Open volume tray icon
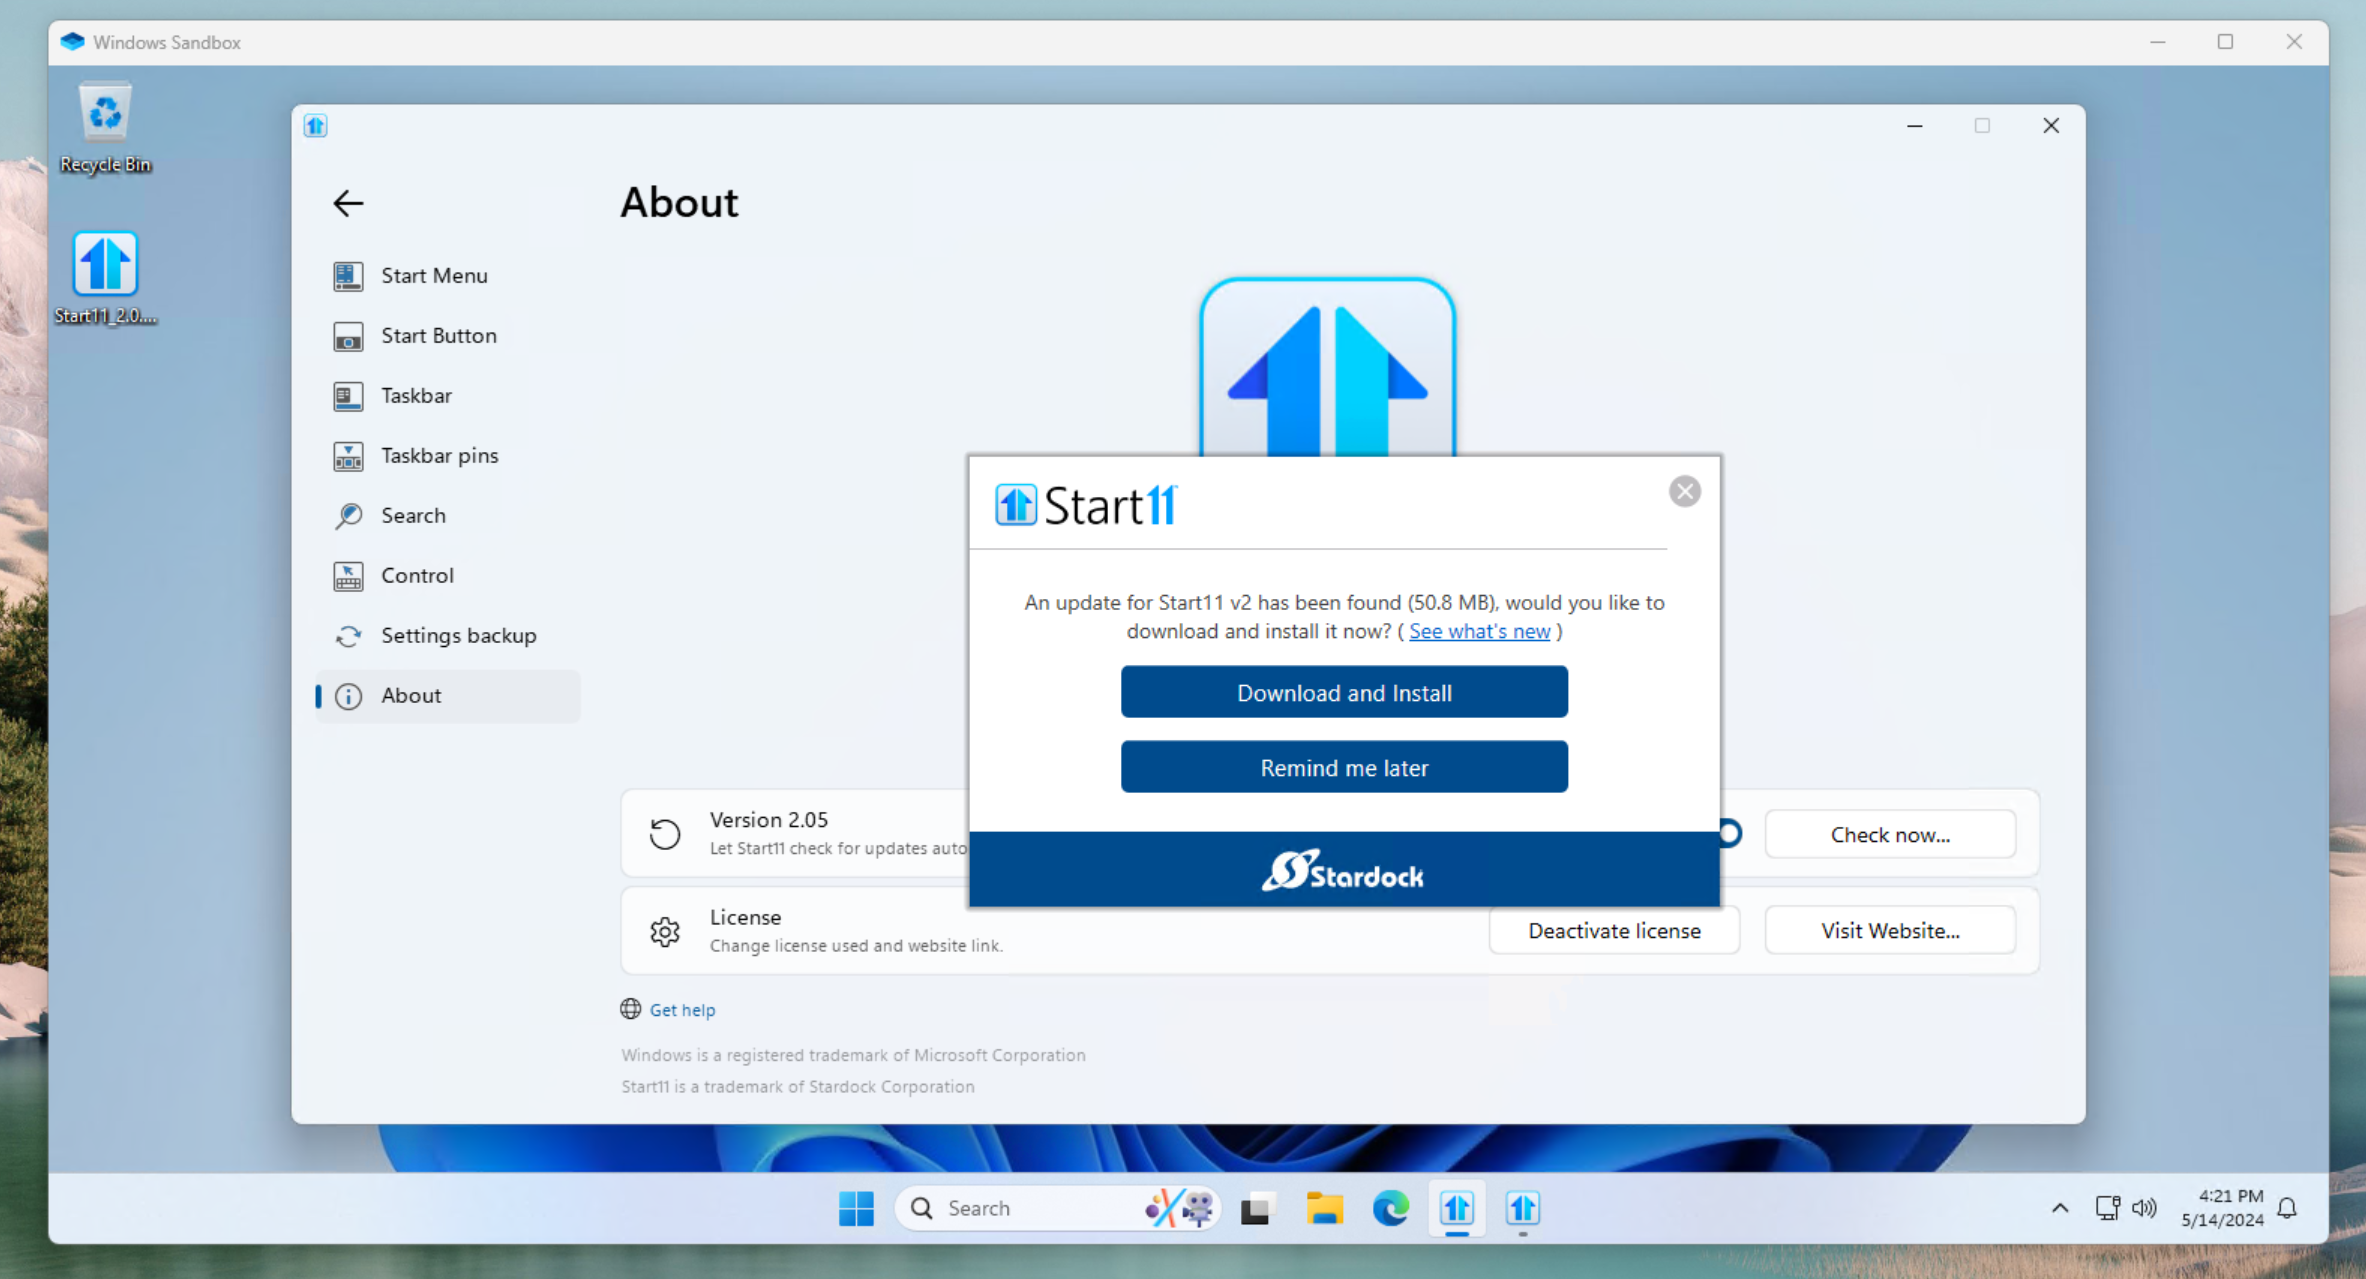The width and height of the screenshot is (2366, 1279). pos(2143,1208)
